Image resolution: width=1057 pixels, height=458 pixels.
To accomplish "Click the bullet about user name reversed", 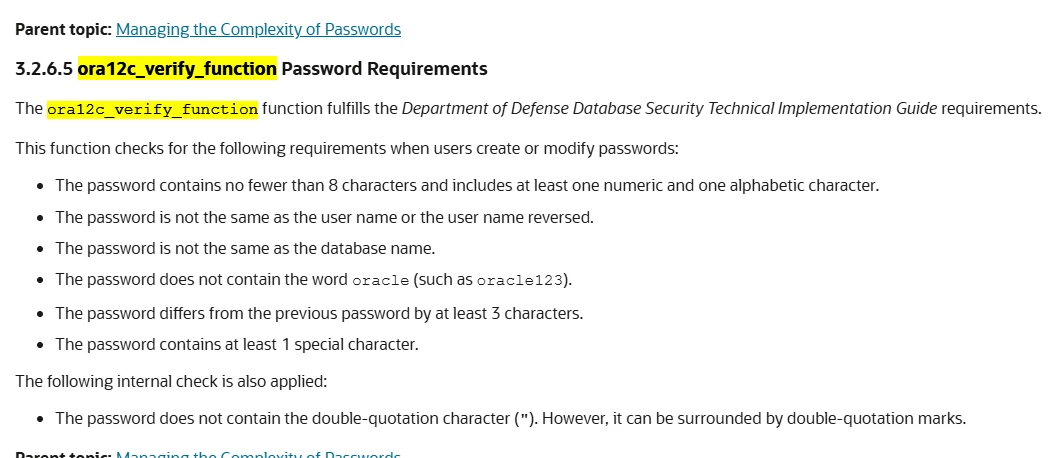I will click(x=324, y=217).
